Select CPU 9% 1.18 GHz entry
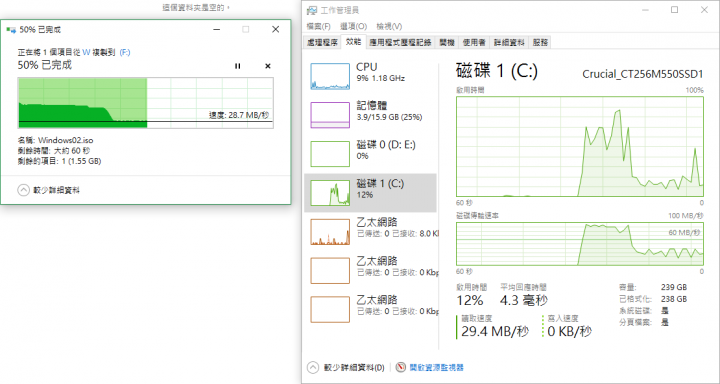720x384 pixels. click(370, 76)
